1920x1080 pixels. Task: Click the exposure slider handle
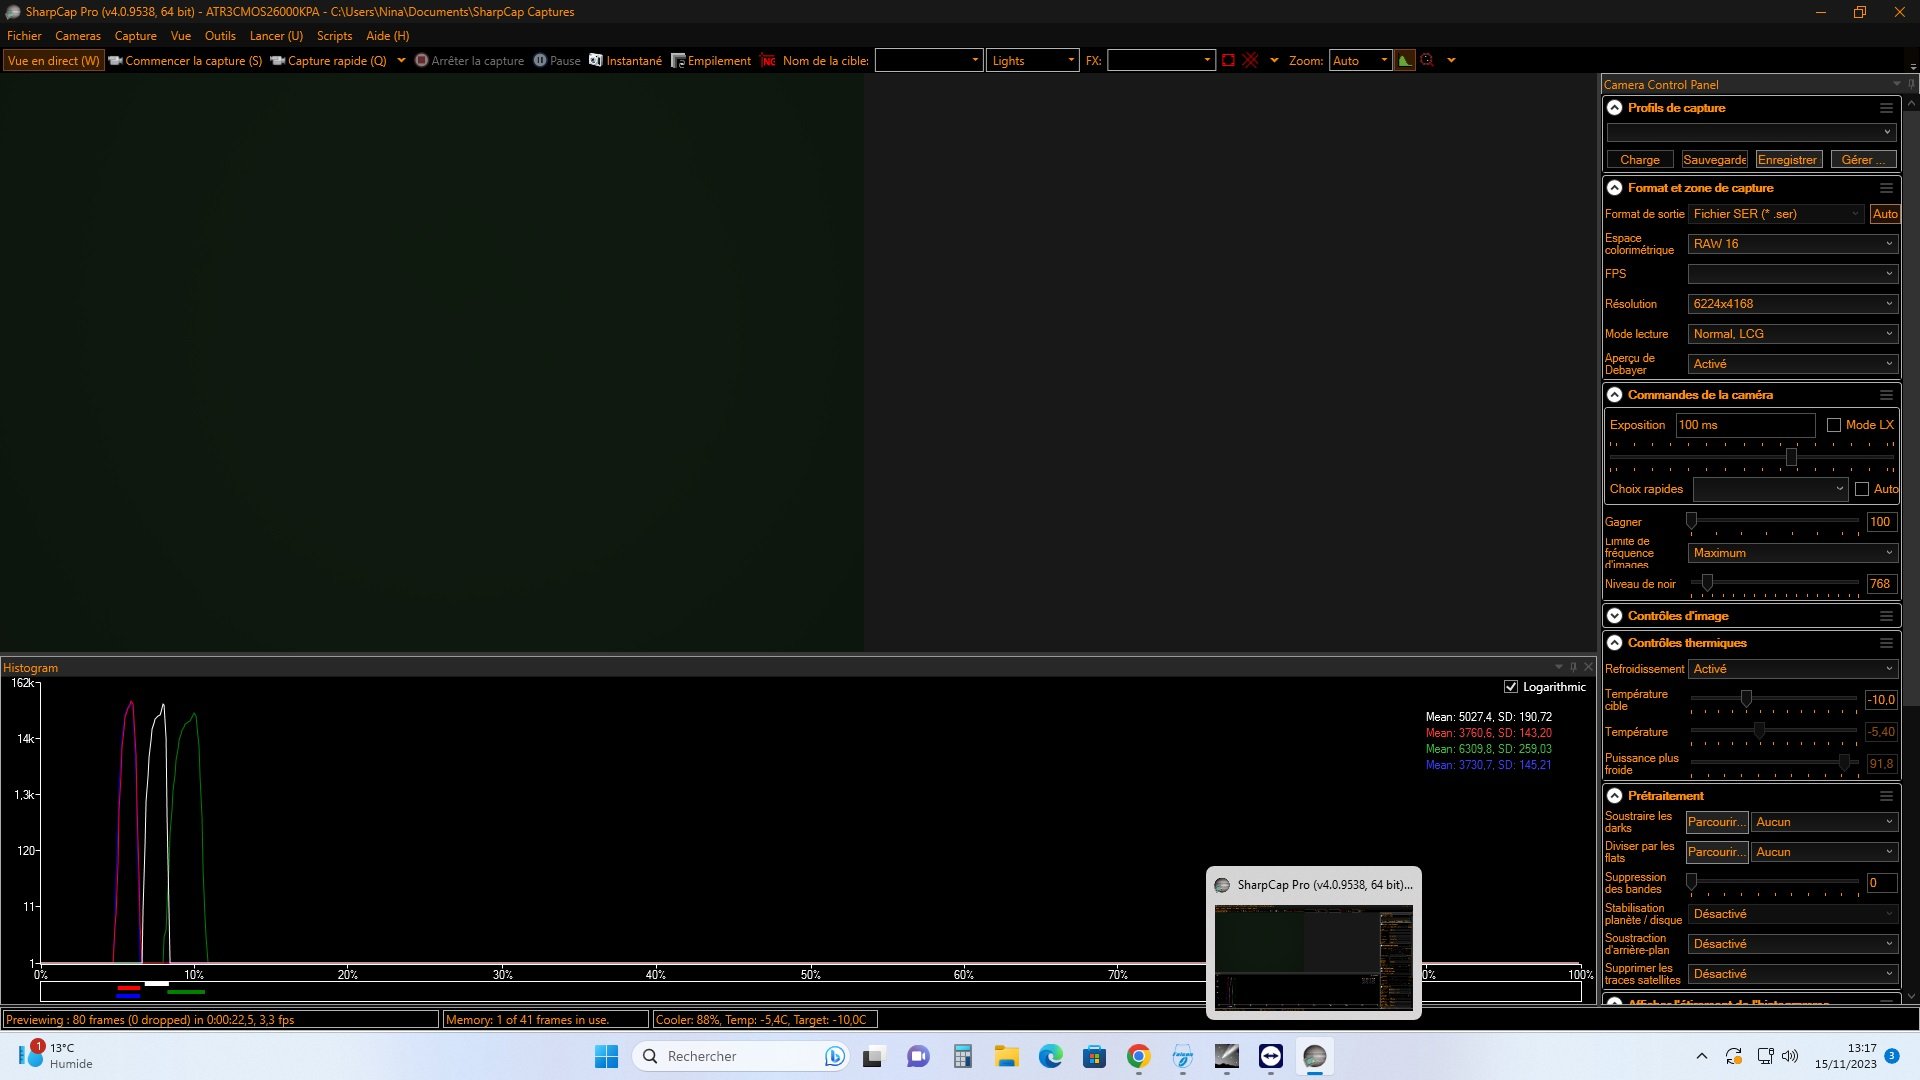pos(1791,457)
